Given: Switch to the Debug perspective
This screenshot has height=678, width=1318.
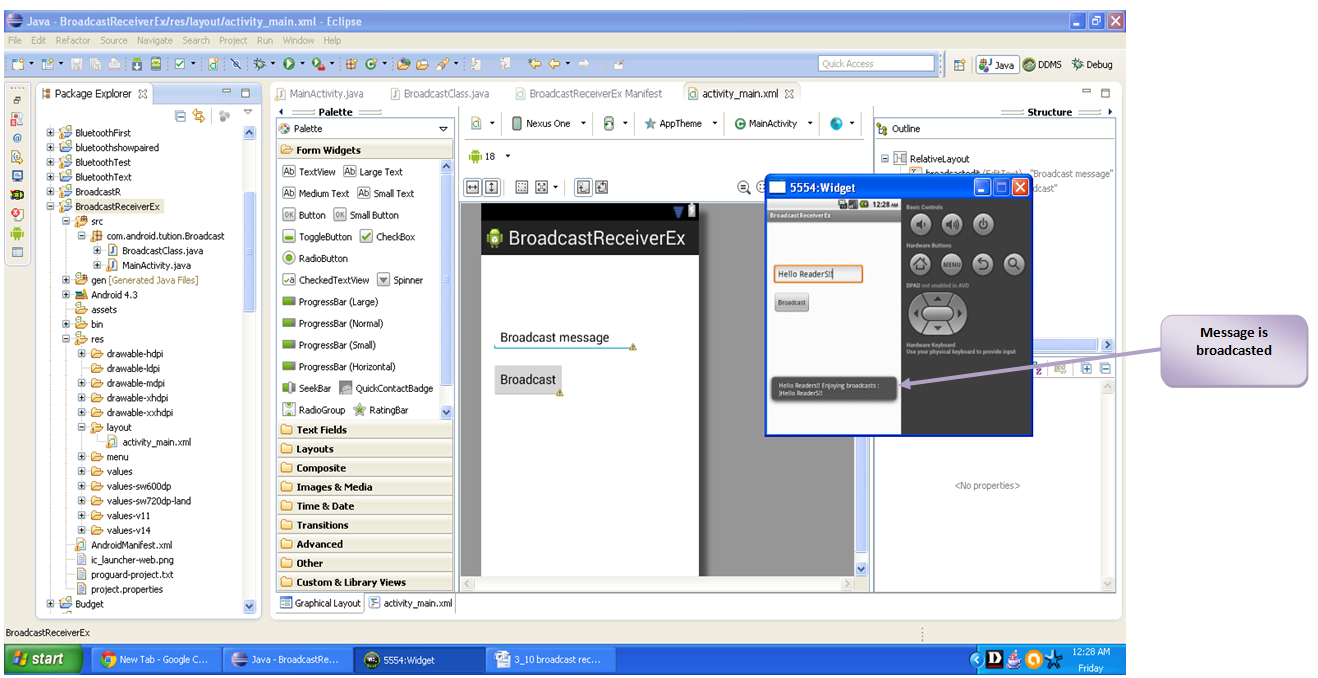Looking at the screenshot, I should coord(1092,64).
